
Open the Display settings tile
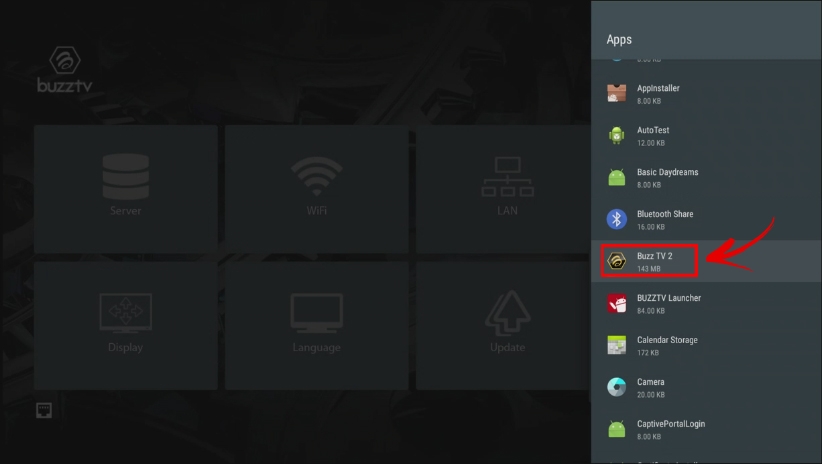[126, 326]
